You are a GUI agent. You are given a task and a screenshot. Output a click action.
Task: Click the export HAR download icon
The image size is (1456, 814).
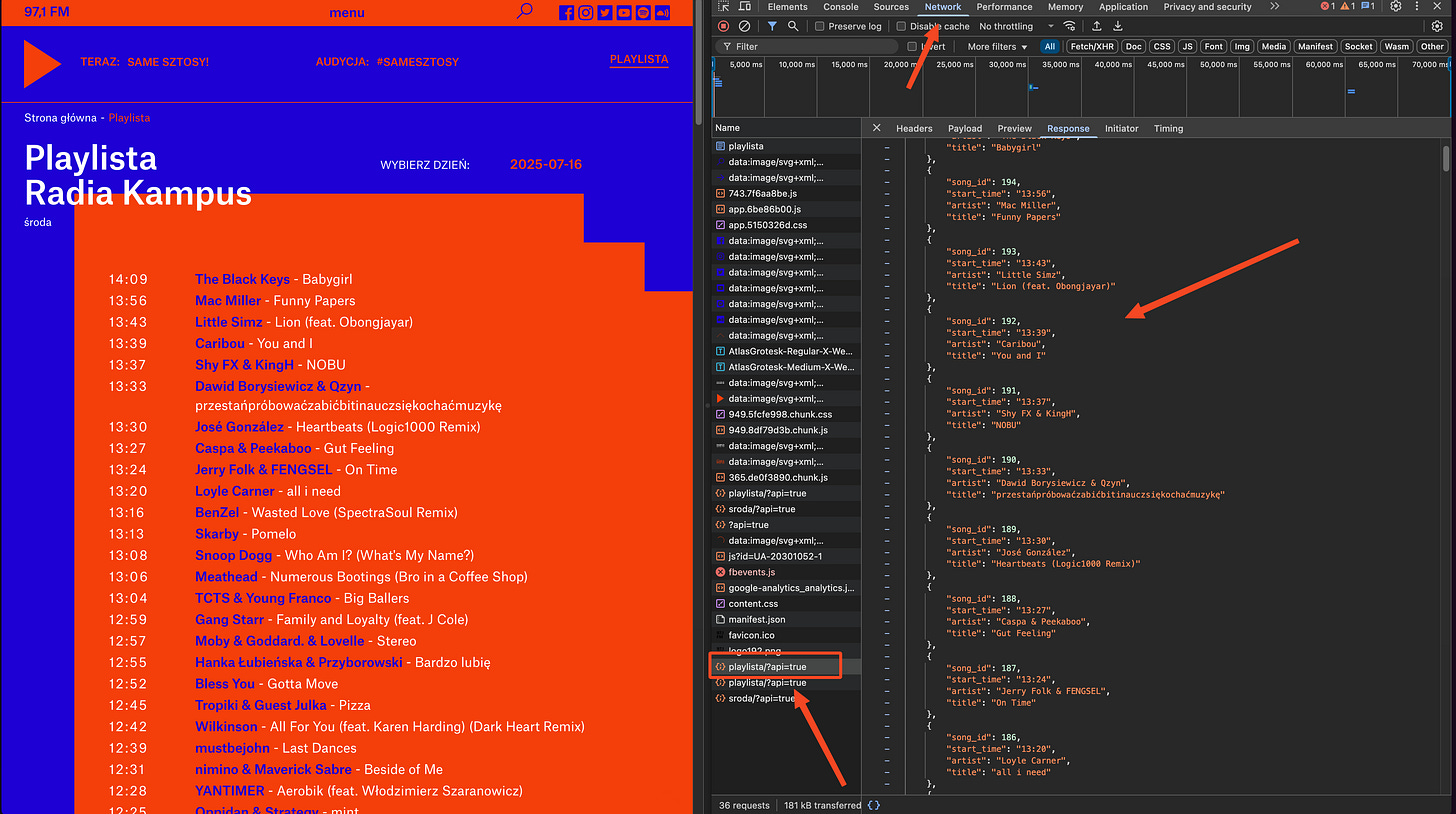[1118, 26]
